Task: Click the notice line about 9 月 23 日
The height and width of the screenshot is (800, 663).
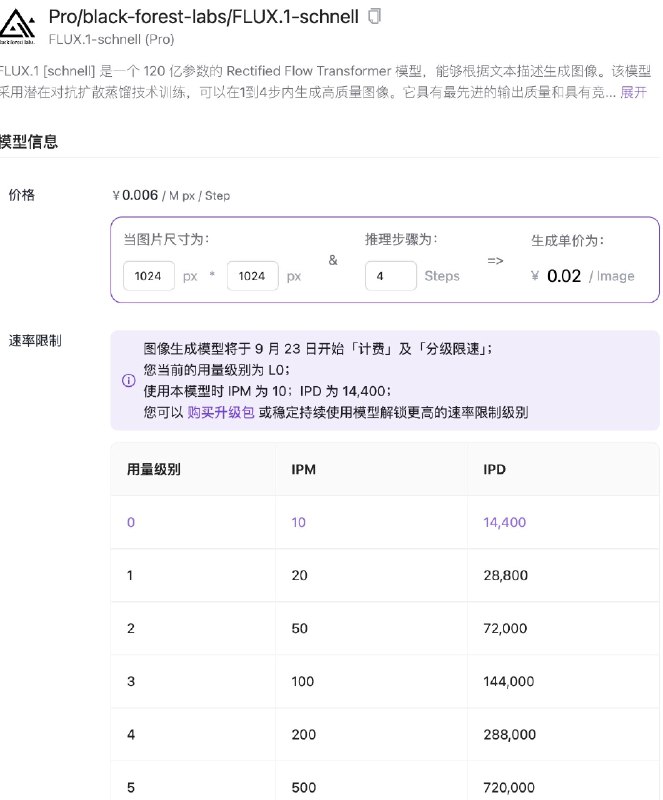Action: tap(317, 349)
